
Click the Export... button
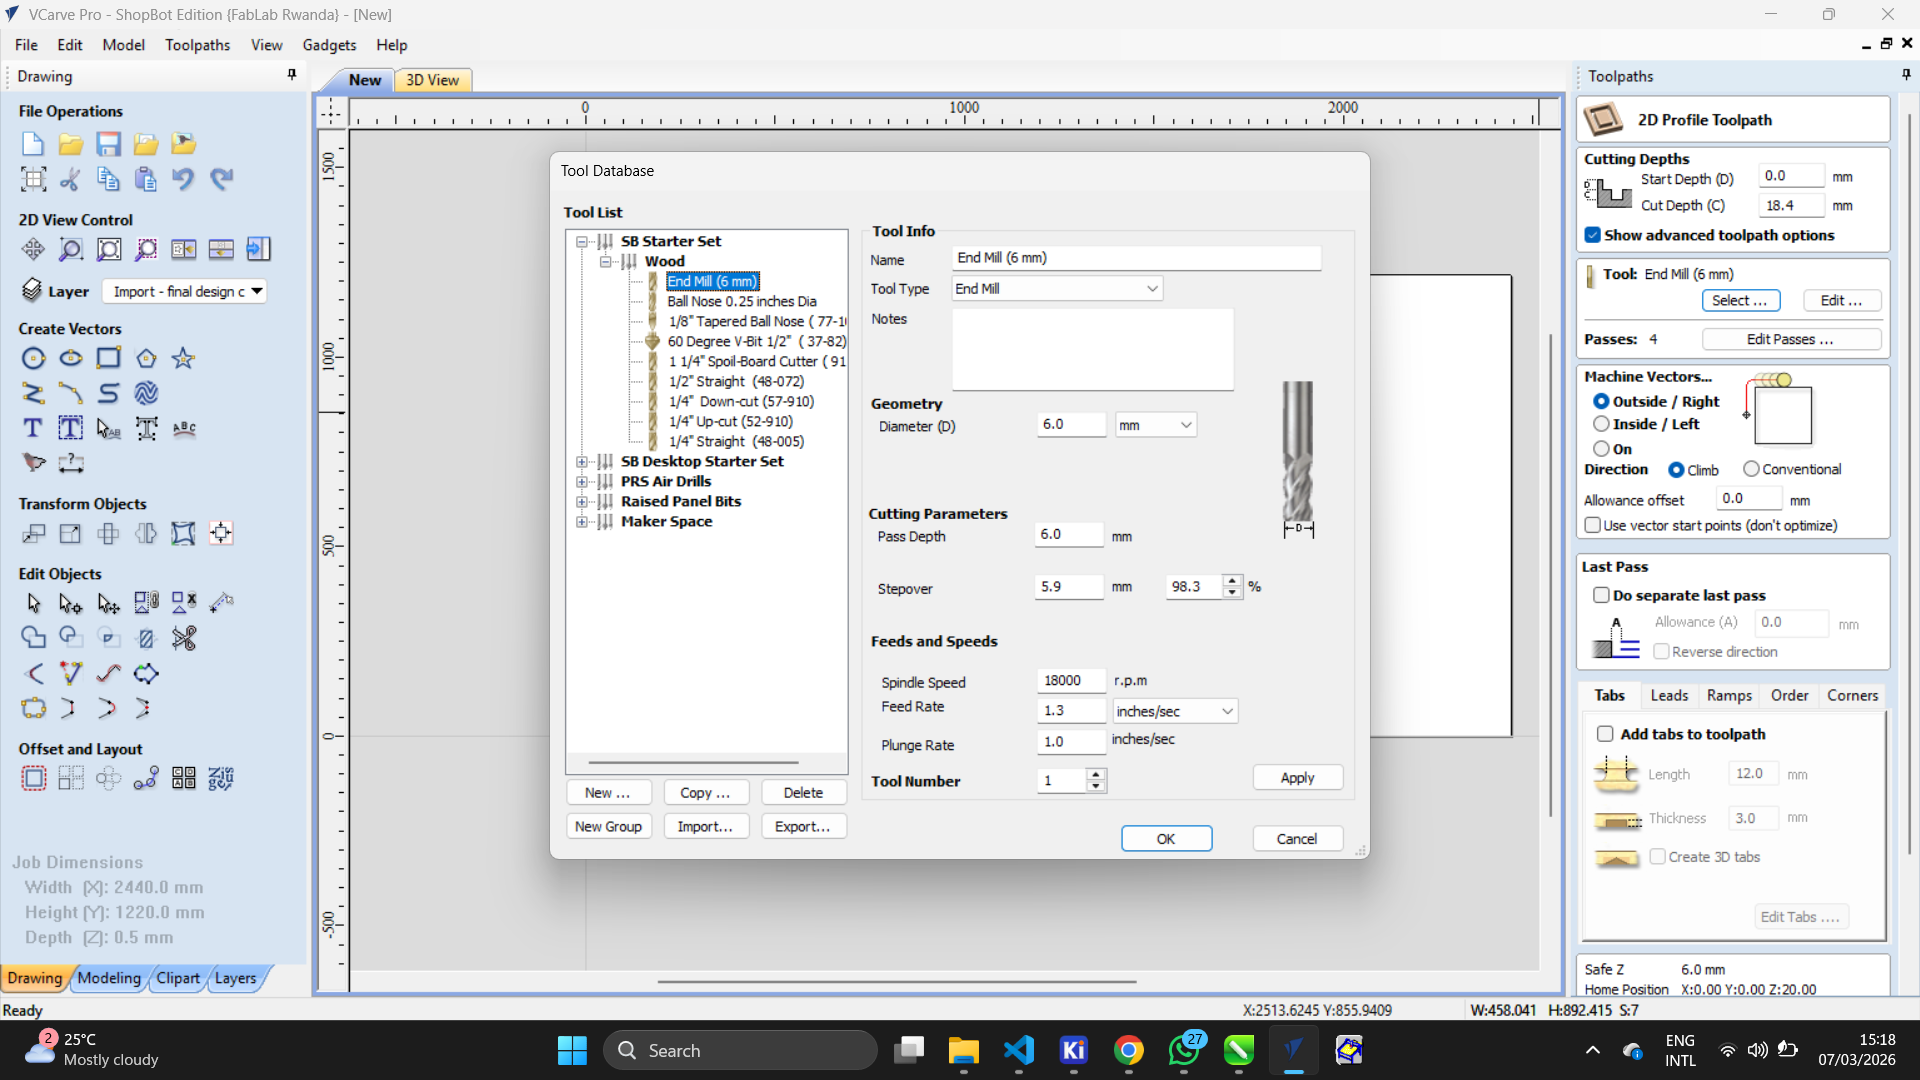click(x=802, y=826)
